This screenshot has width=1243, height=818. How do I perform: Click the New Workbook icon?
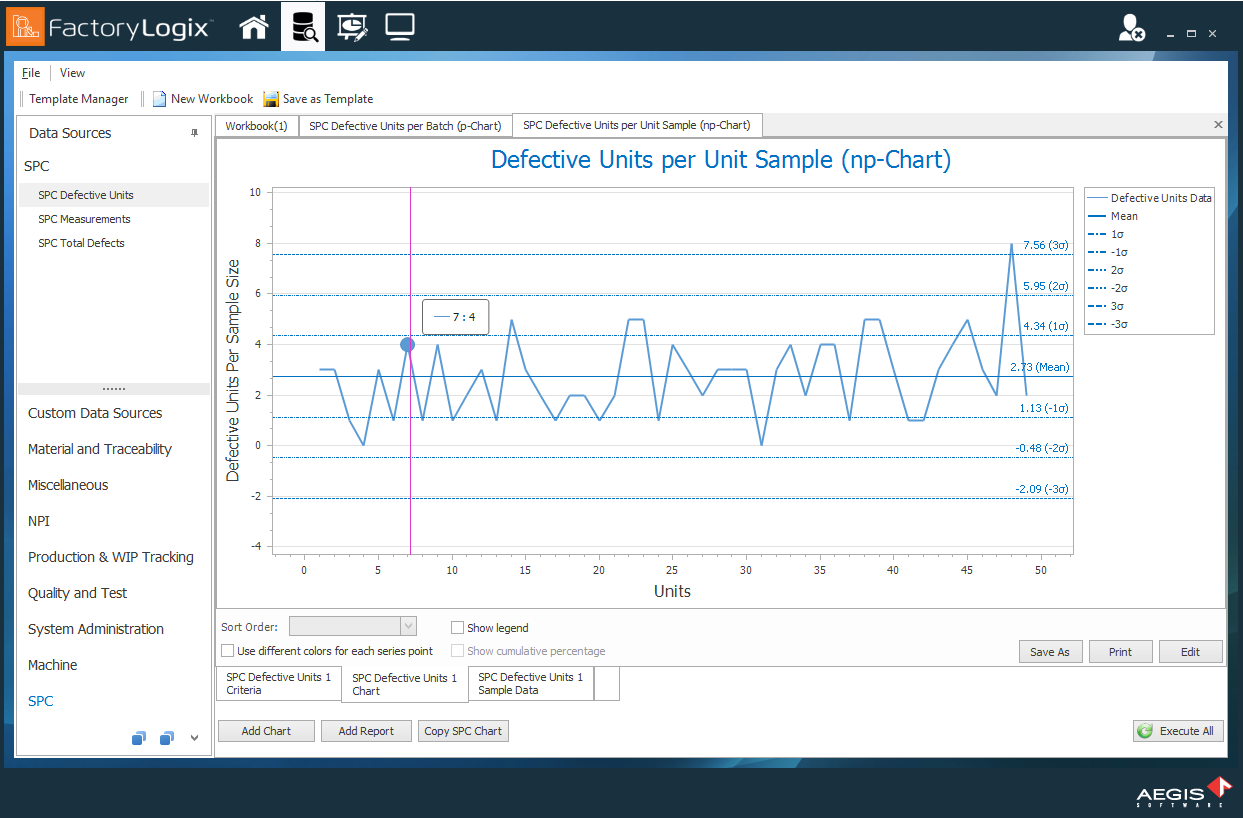coord(159,99)
